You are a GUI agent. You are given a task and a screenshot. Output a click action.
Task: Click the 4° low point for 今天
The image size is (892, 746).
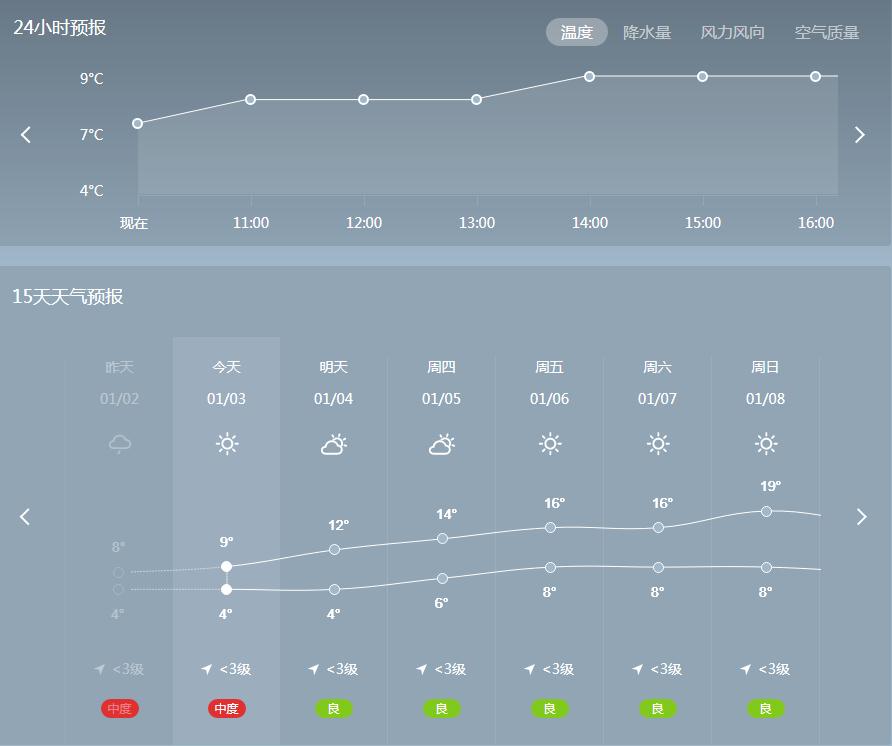click(226, 590)
